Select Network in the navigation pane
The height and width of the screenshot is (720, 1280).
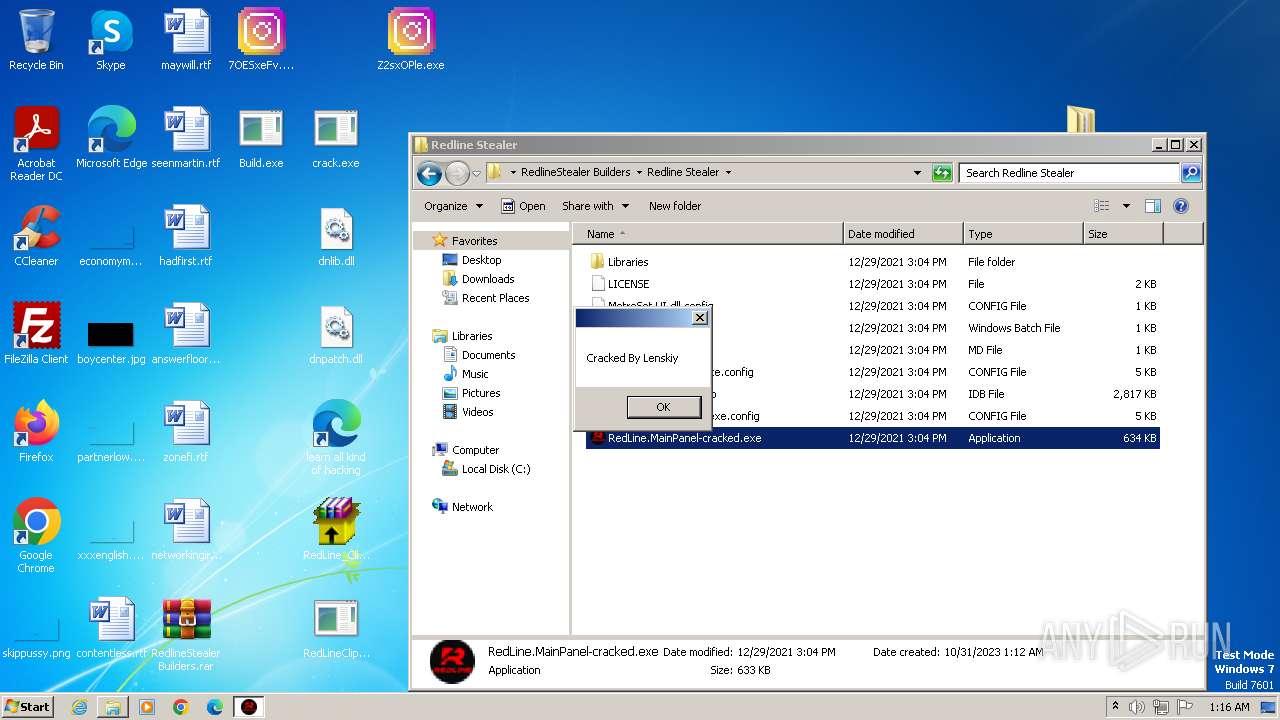pyautogui.click(x=472, y=507)
